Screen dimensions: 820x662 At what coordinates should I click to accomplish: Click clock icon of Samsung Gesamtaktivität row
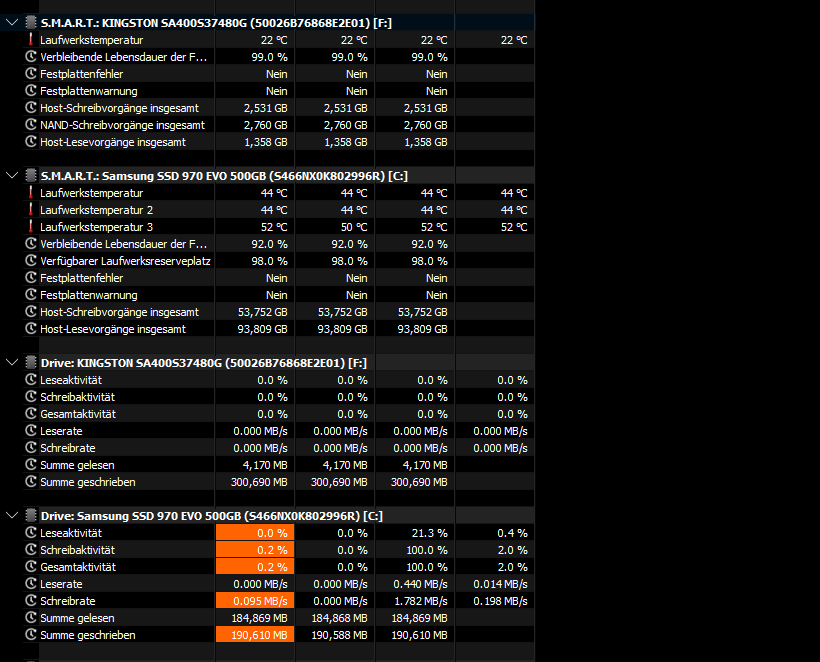(x=31, y=566)
